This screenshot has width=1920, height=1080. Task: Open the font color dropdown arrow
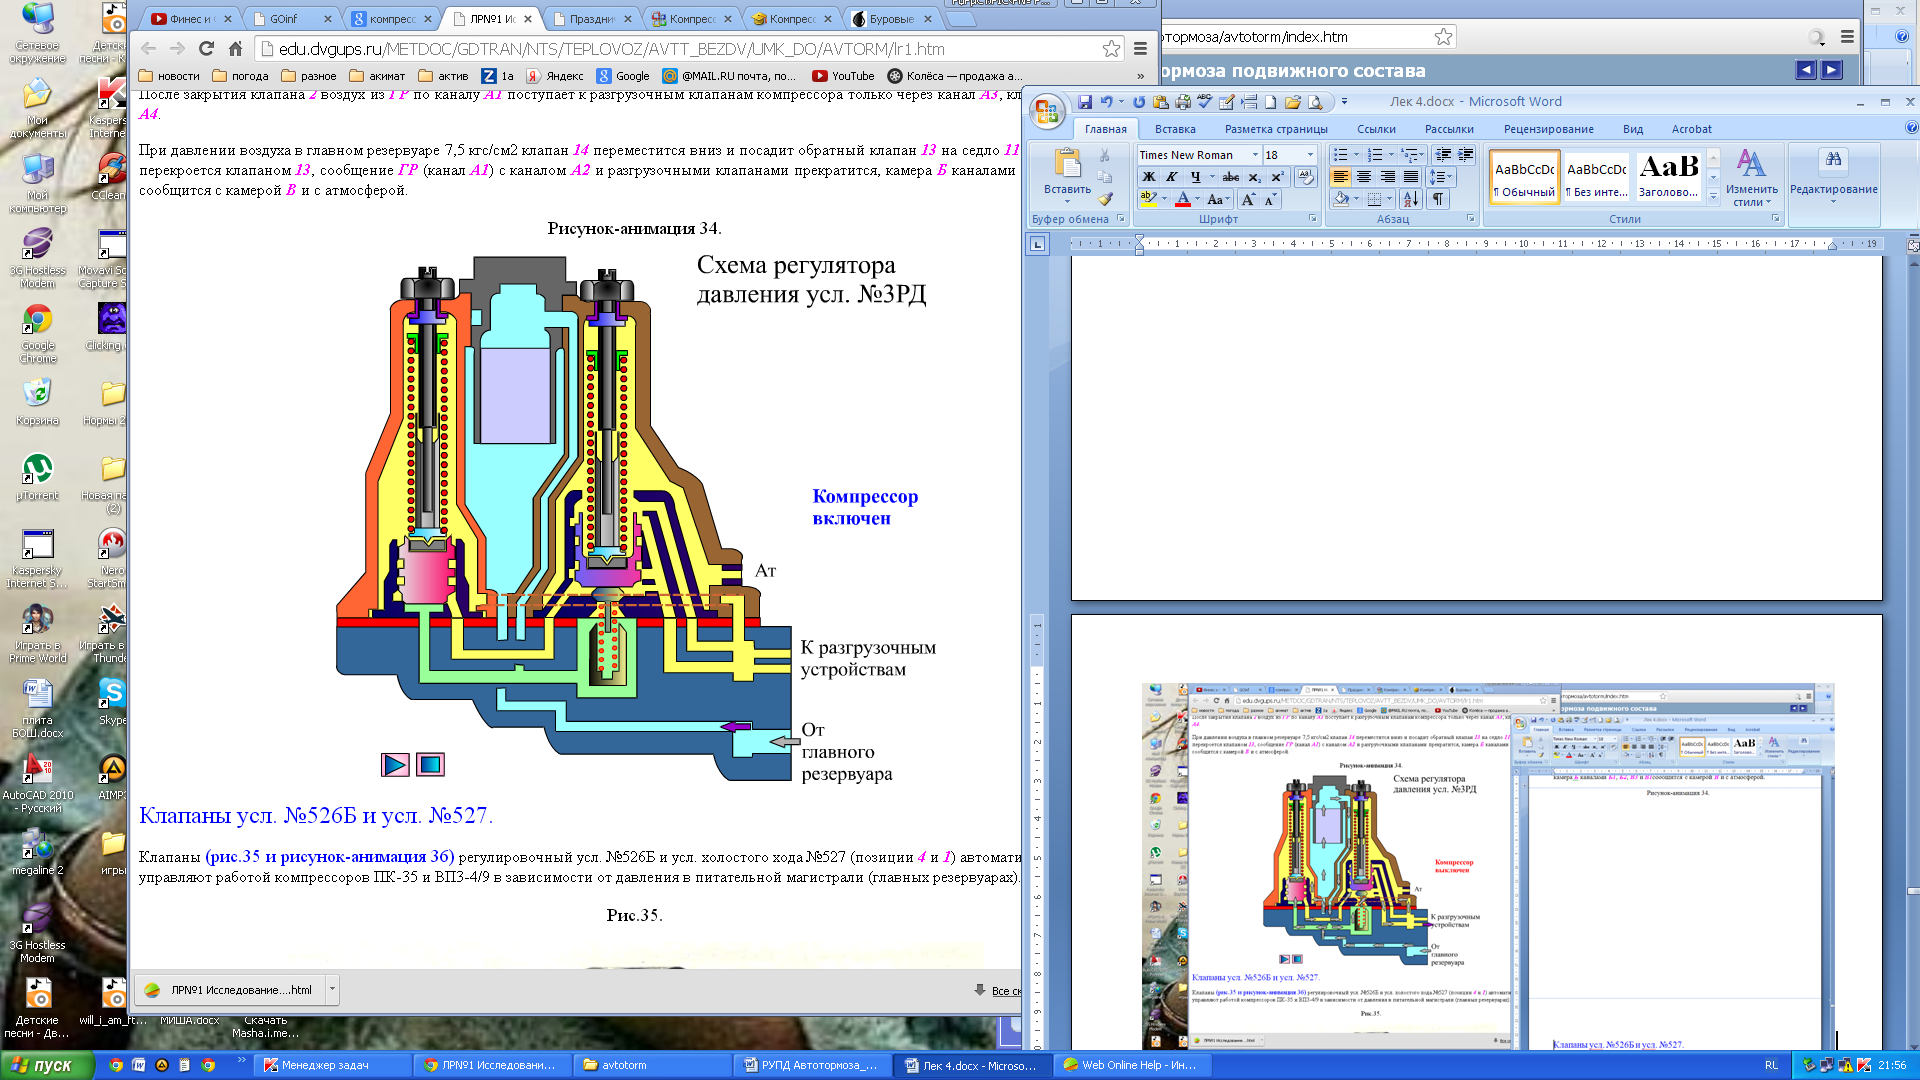[1197, 199]
